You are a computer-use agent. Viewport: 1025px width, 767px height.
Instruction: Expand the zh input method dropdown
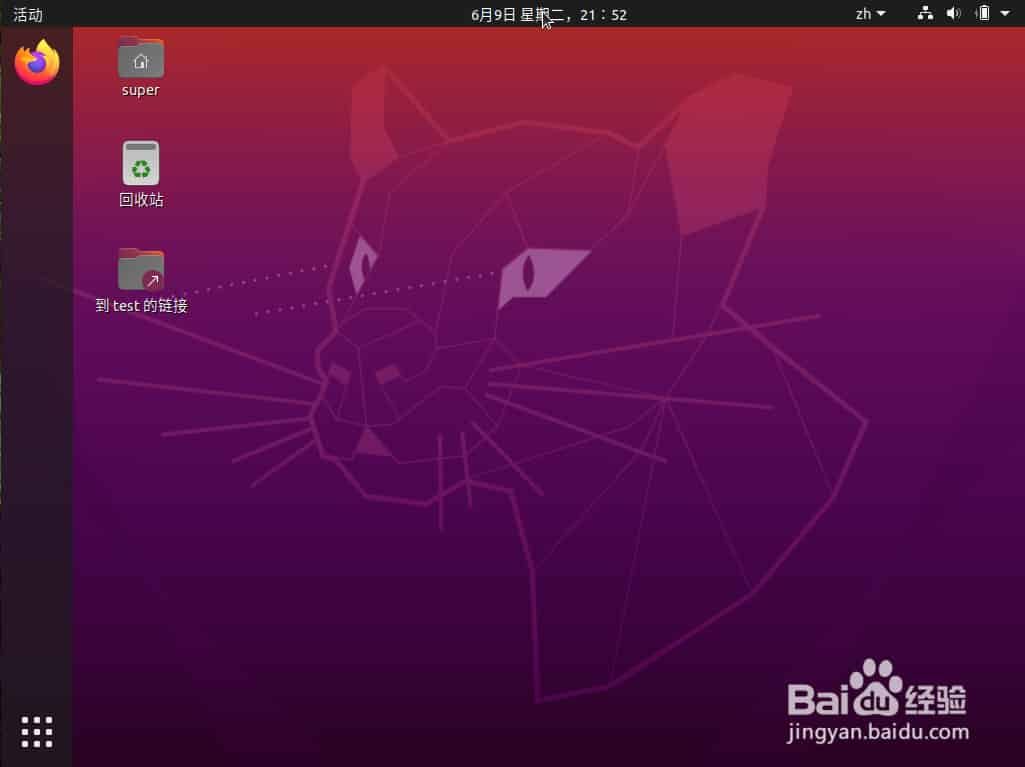(869, 13)
